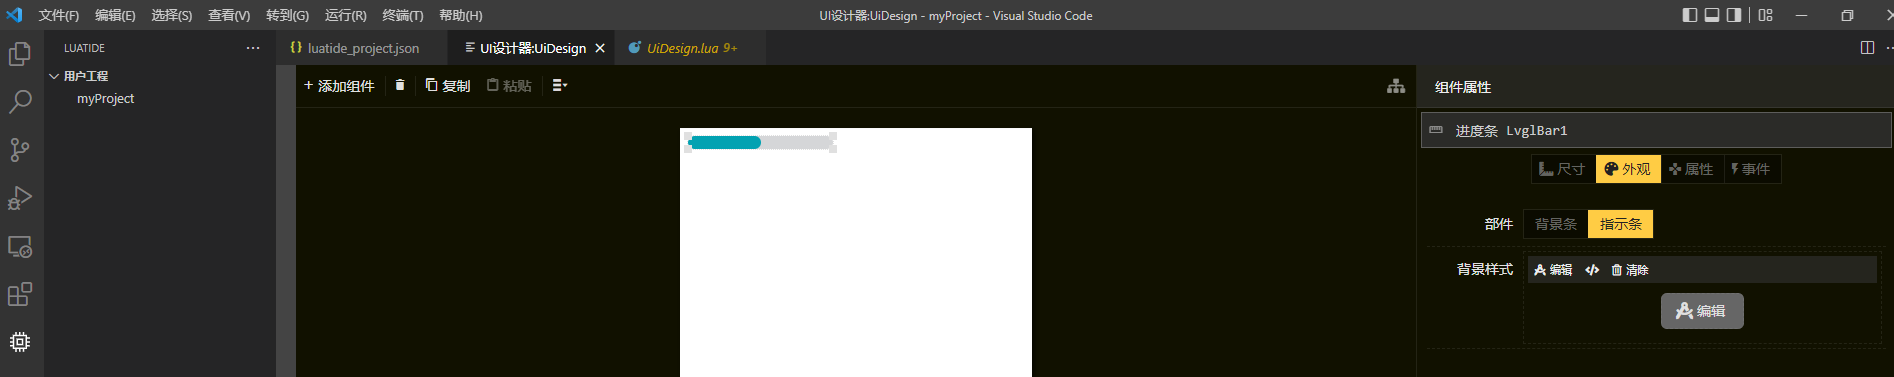Open the 终端(T) menu
The height and width of the screenshot is (377, 1894).
tap(403, 15)
